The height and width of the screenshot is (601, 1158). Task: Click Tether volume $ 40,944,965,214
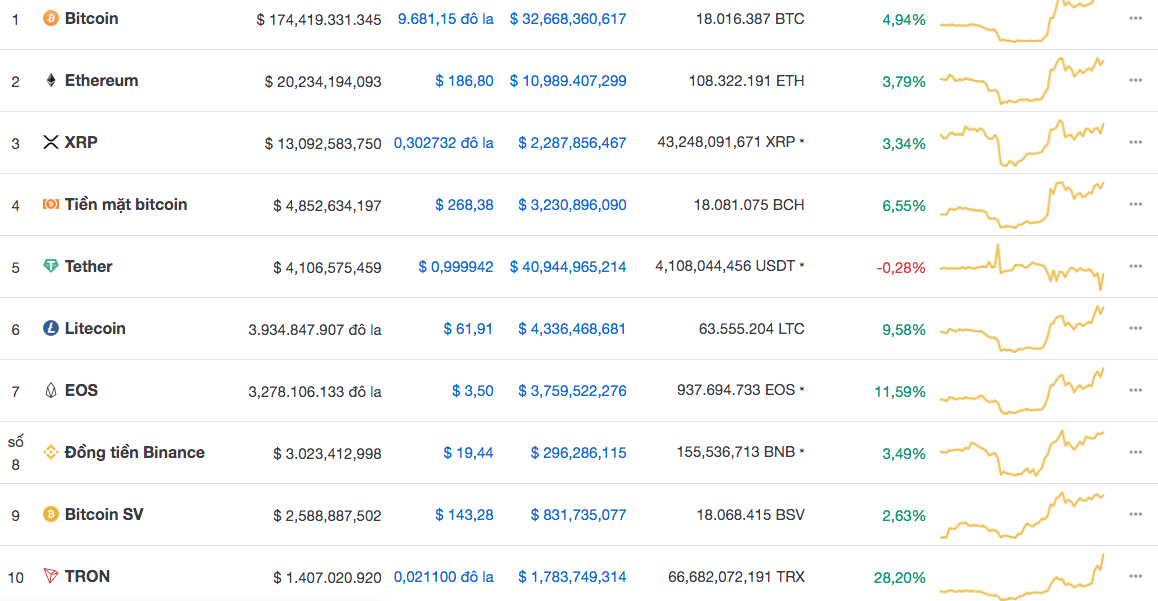(568, 267)
